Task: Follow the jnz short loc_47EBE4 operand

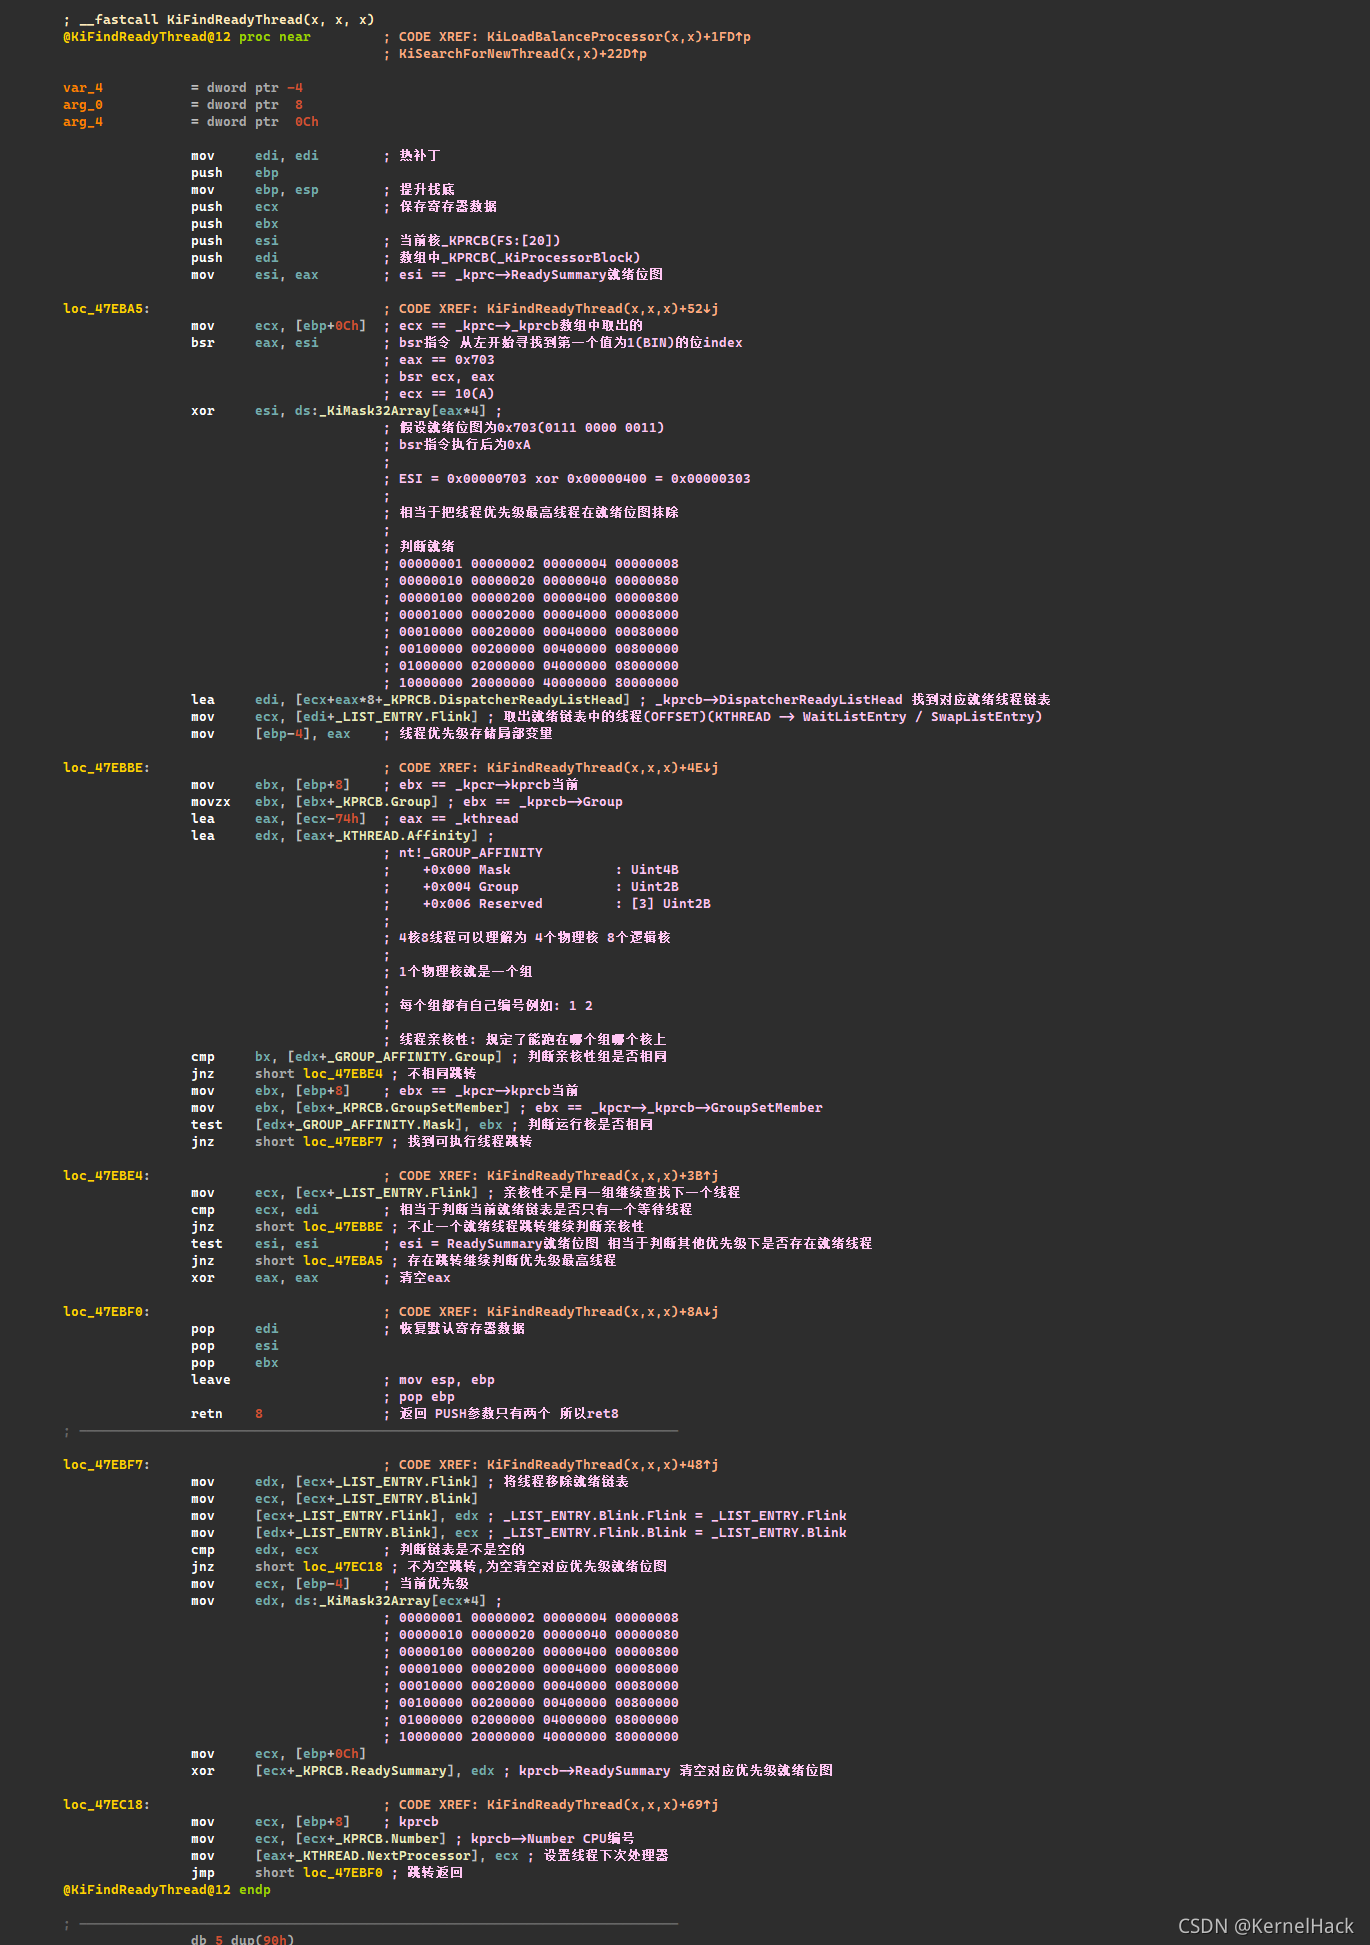Action: pos(343,1074)
